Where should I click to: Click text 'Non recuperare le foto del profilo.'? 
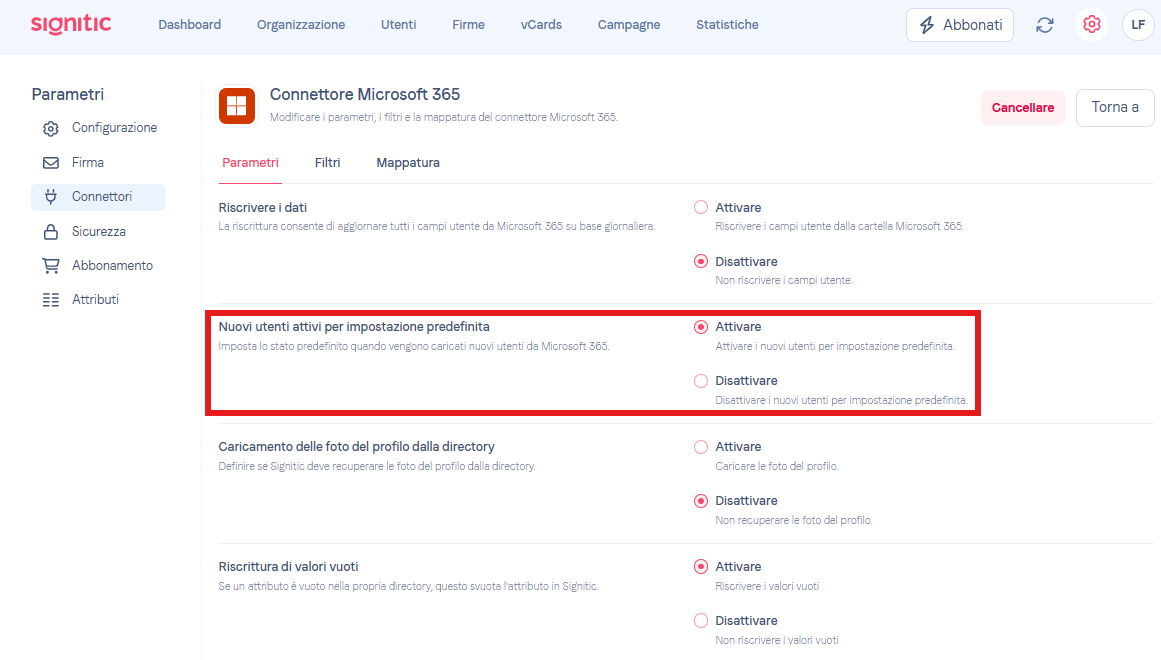pyautogui.click(x=794, y=521)
